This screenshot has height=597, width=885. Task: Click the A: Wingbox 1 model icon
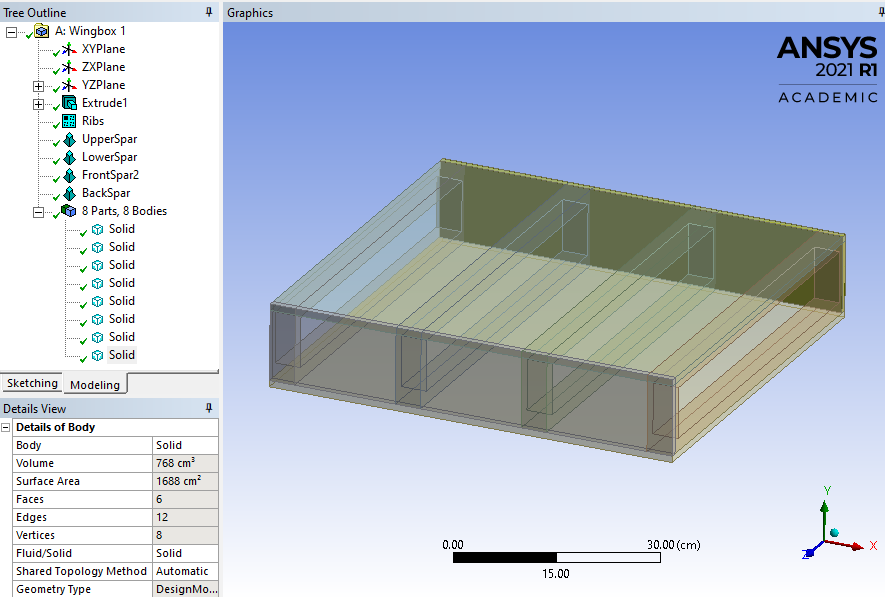(42, 31)
